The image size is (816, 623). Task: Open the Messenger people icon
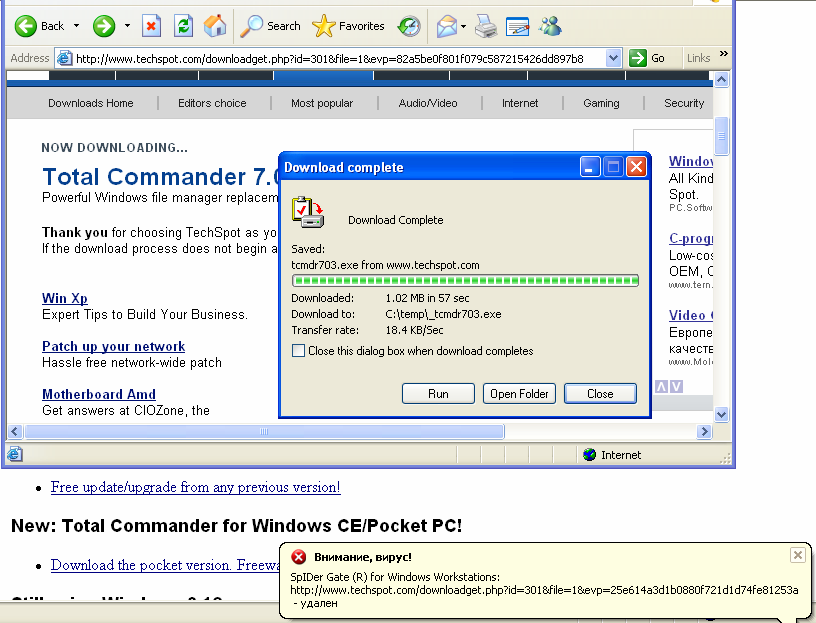click(x=550, y=26)
